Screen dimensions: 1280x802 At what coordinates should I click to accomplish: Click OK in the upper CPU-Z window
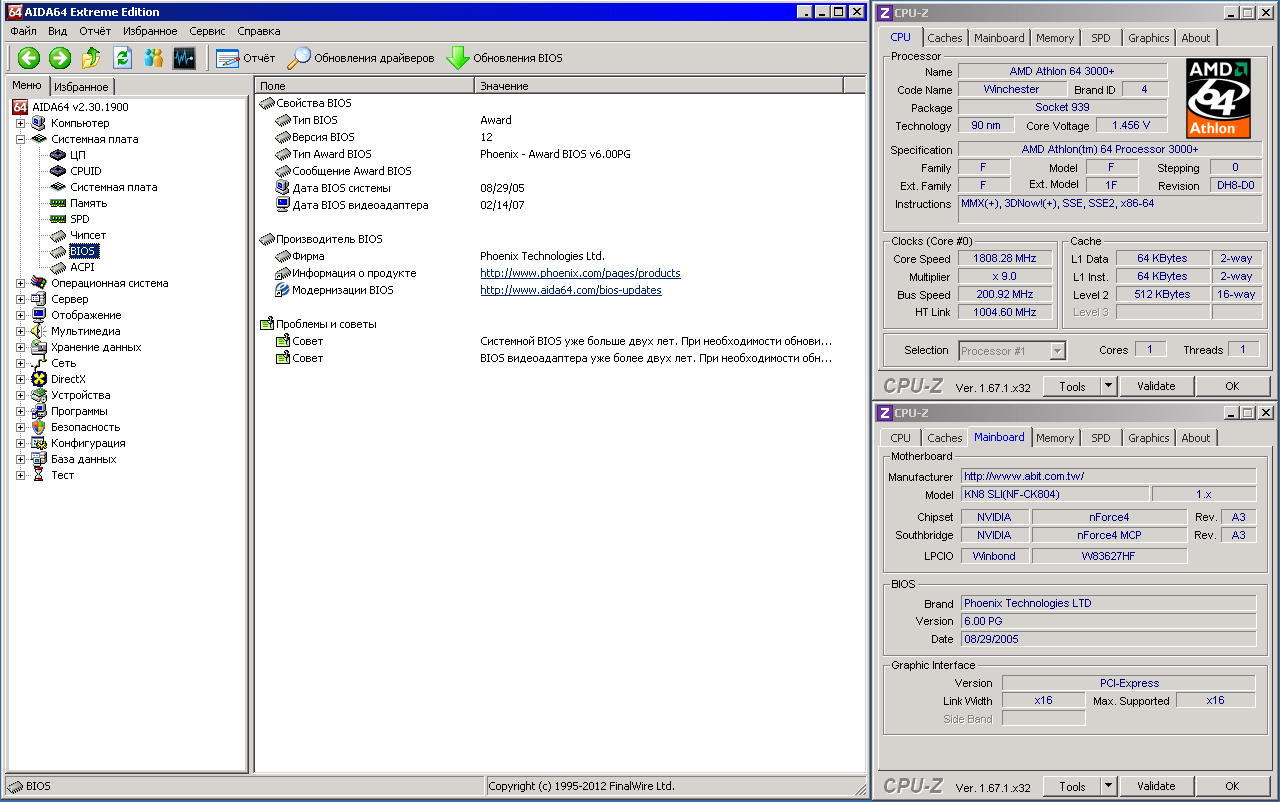[x=1232, y=386]
